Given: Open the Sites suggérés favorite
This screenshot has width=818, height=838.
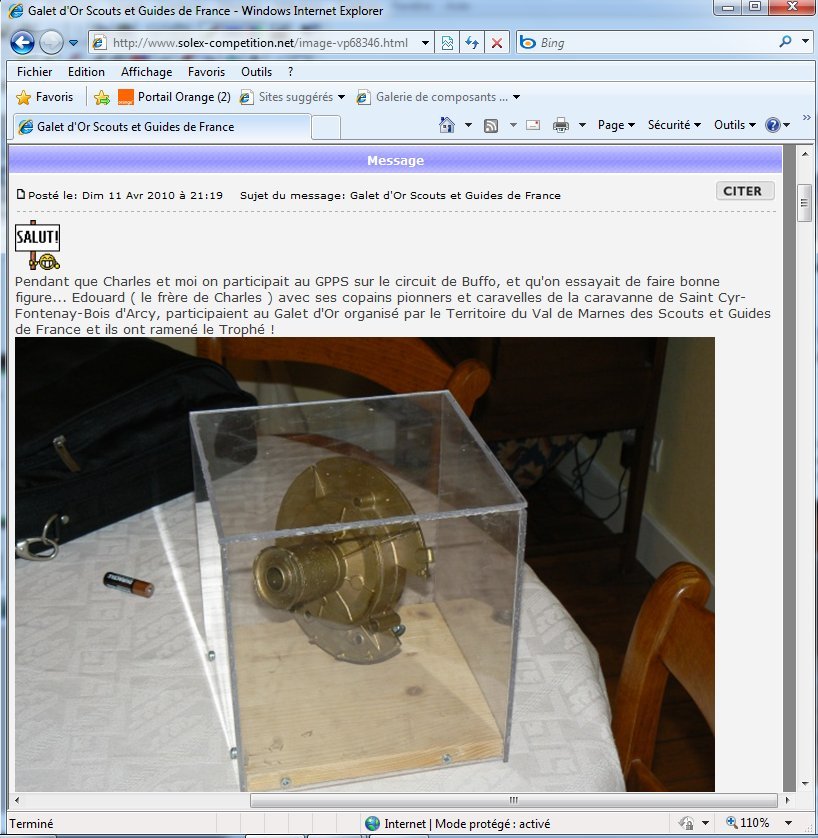Looking at the screenshot, I should (286, 97).
